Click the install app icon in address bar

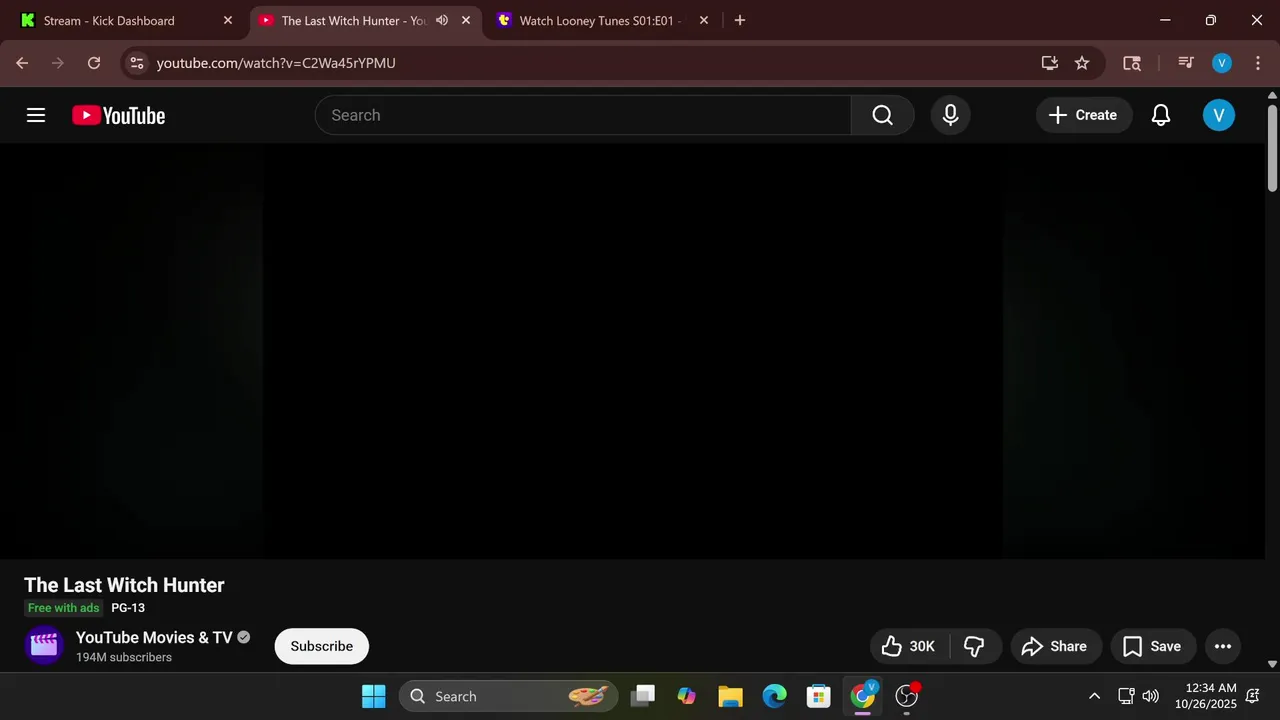pos(1049,63)
